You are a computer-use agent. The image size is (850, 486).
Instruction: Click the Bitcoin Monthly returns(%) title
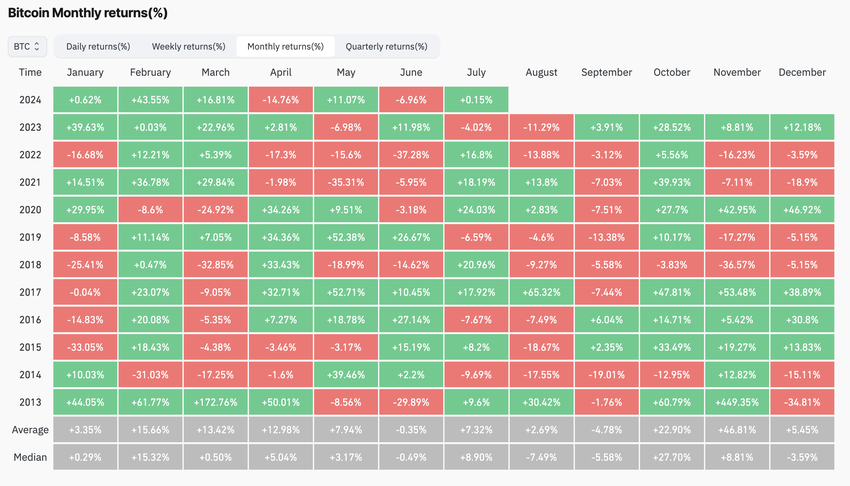pyautogui.click(x=88, y=13)
